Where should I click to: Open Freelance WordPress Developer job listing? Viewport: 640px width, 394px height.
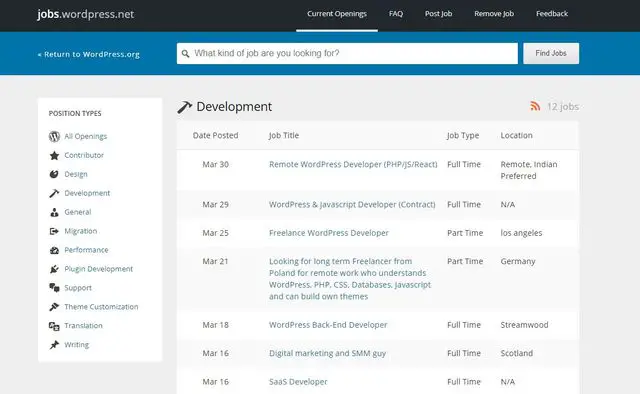329,233
